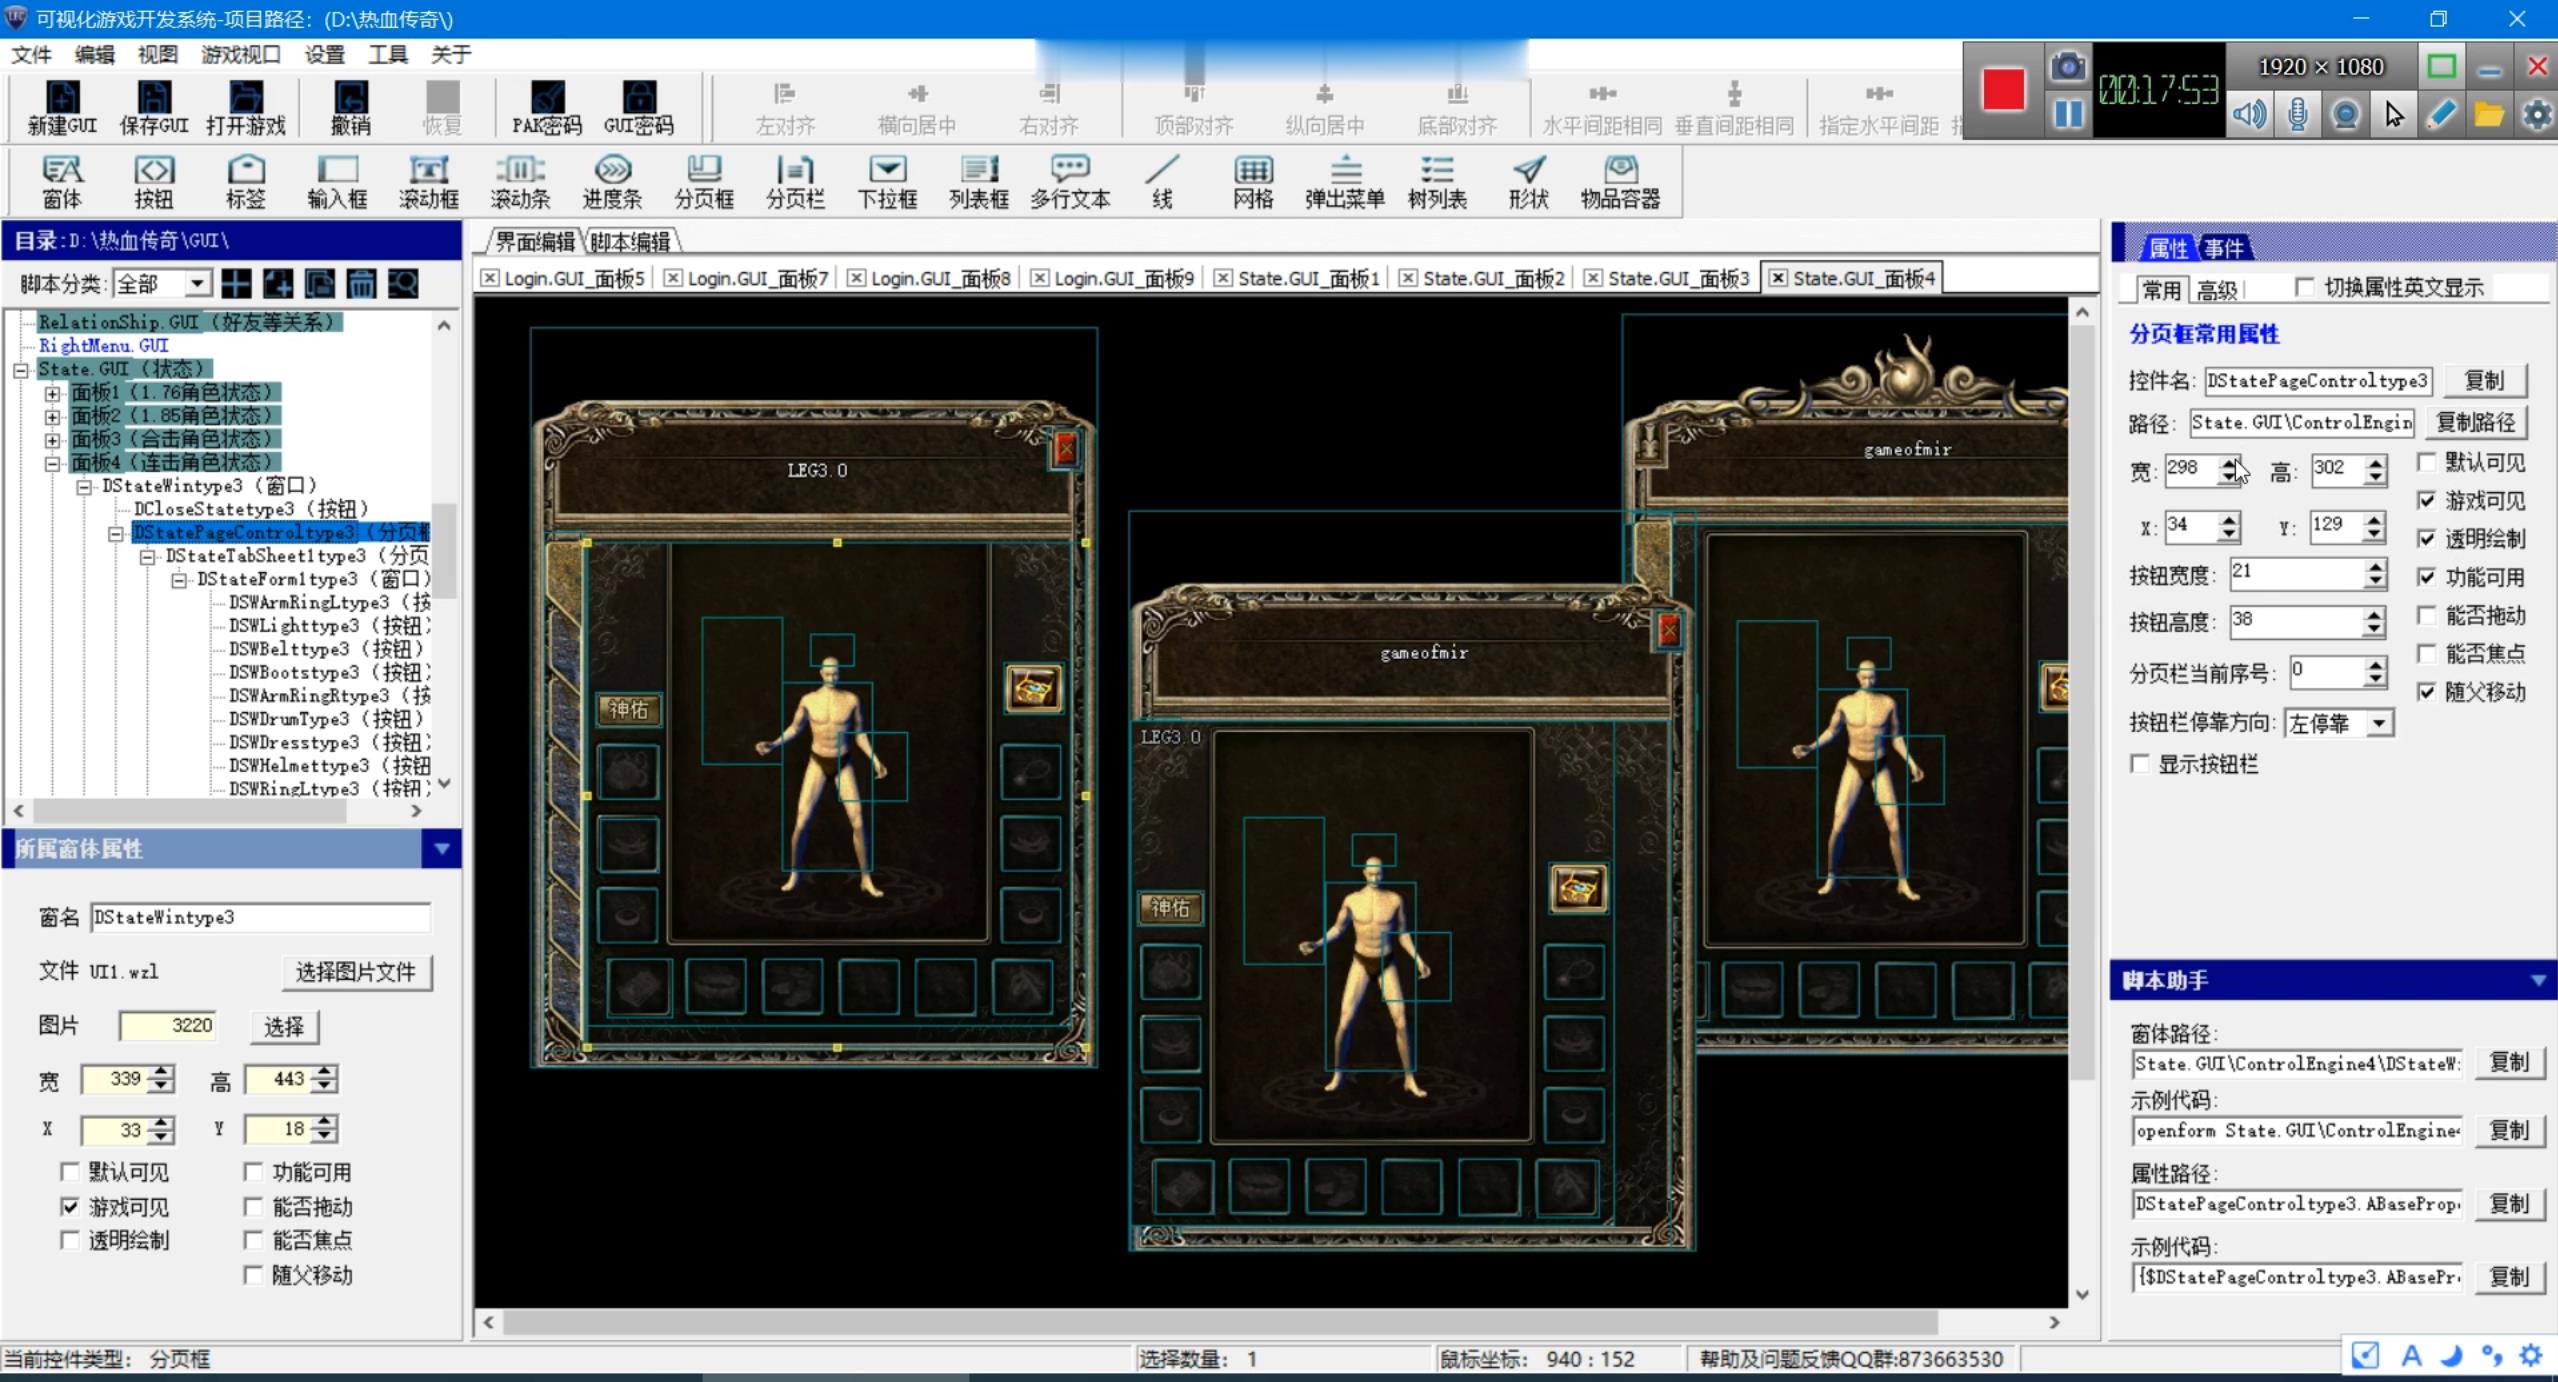
Task: Click the 窗名 input field
Action: tap(261, 917)
